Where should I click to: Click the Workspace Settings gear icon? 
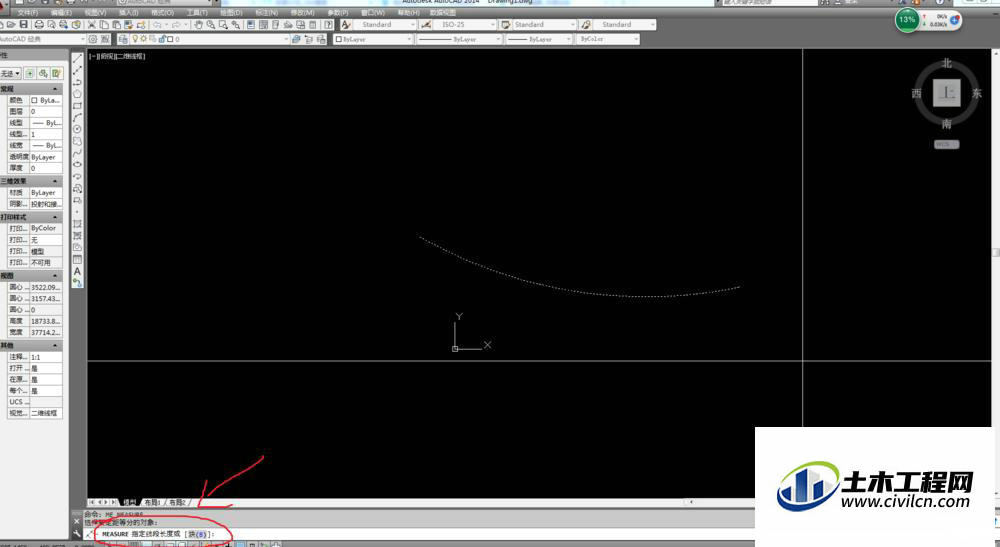pos(93,40)
